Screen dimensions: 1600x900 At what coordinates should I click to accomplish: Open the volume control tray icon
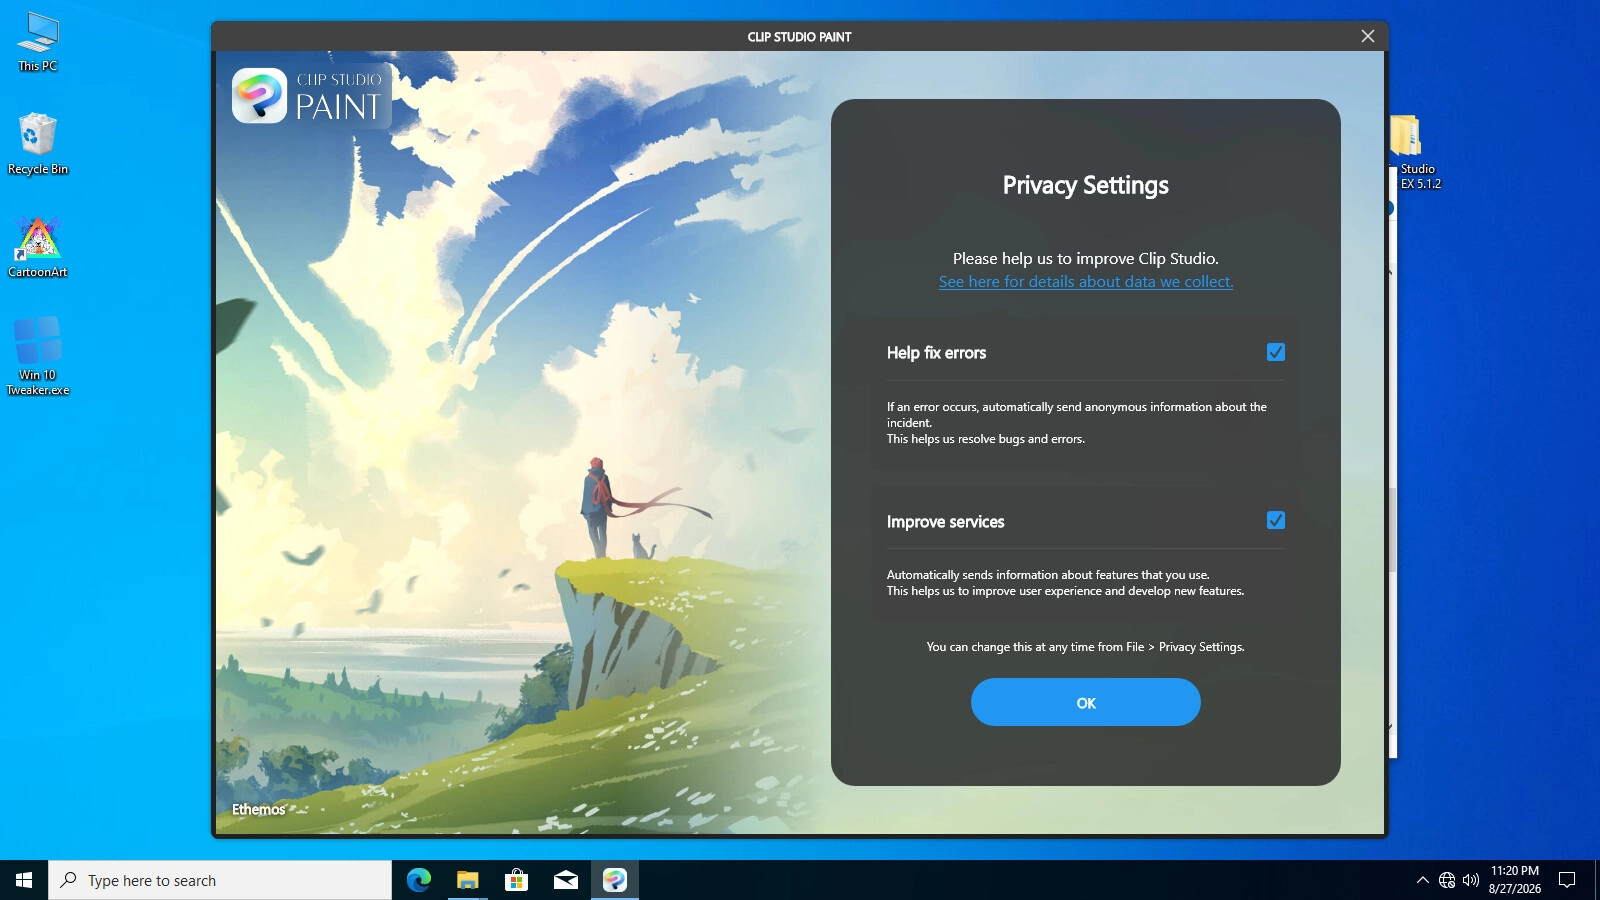1471,880
